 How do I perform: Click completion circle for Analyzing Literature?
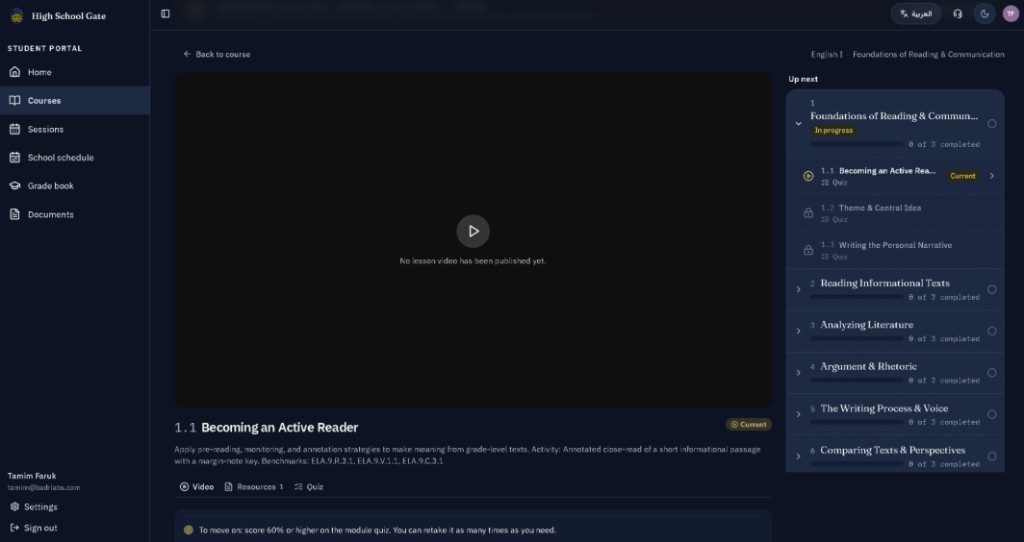click(x=991, y=331)
